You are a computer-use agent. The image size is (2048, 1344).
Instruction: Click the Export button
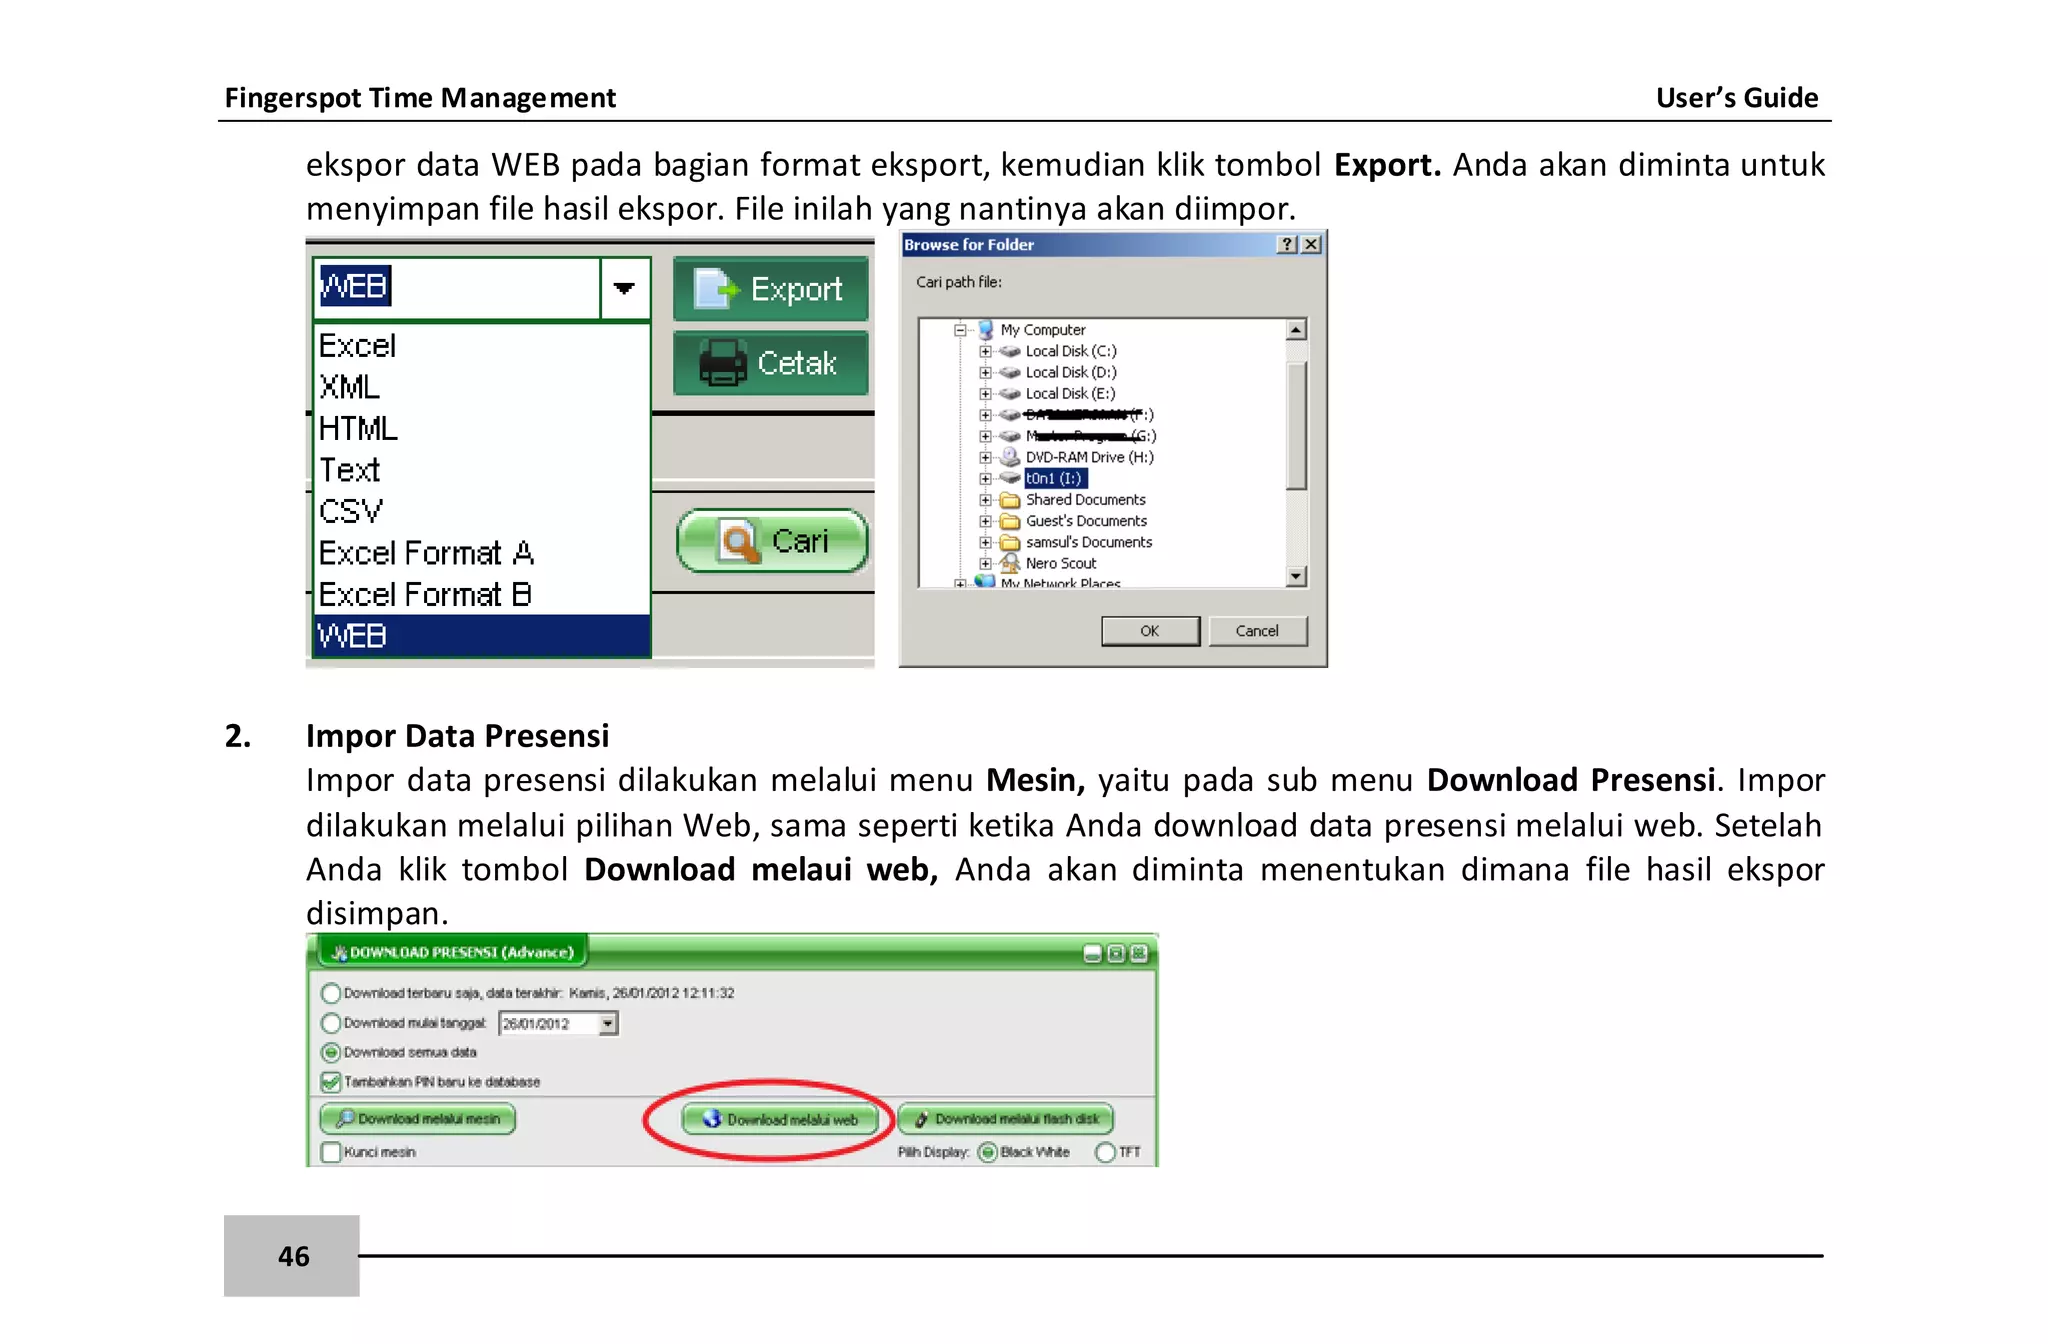click(x=770, y=289)
